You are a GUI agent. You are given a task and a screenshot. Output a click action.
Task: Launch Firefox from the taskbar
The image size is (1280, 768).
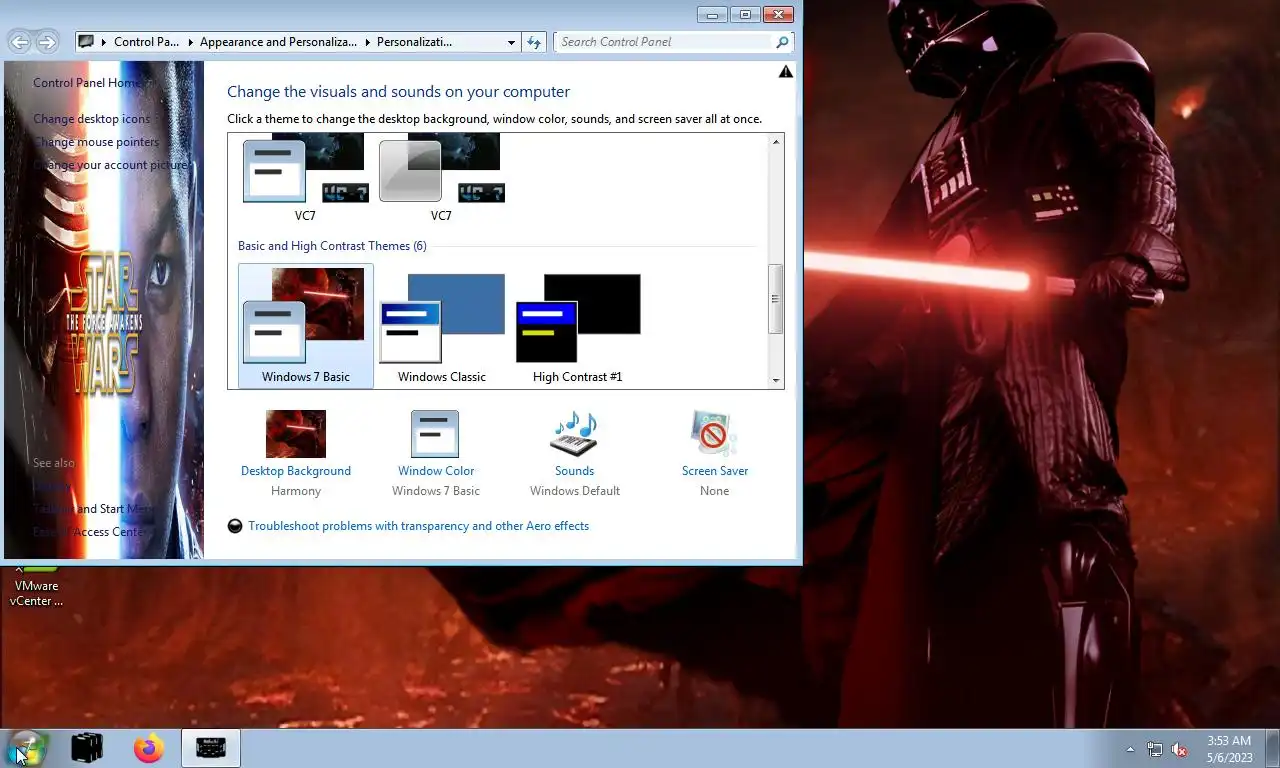coord(148,748)
